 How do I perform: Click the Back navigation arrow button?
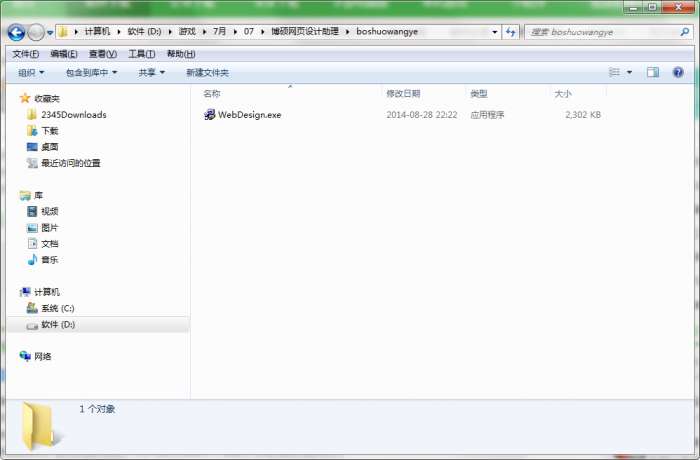pyautogui.click(x=17, y=32)
